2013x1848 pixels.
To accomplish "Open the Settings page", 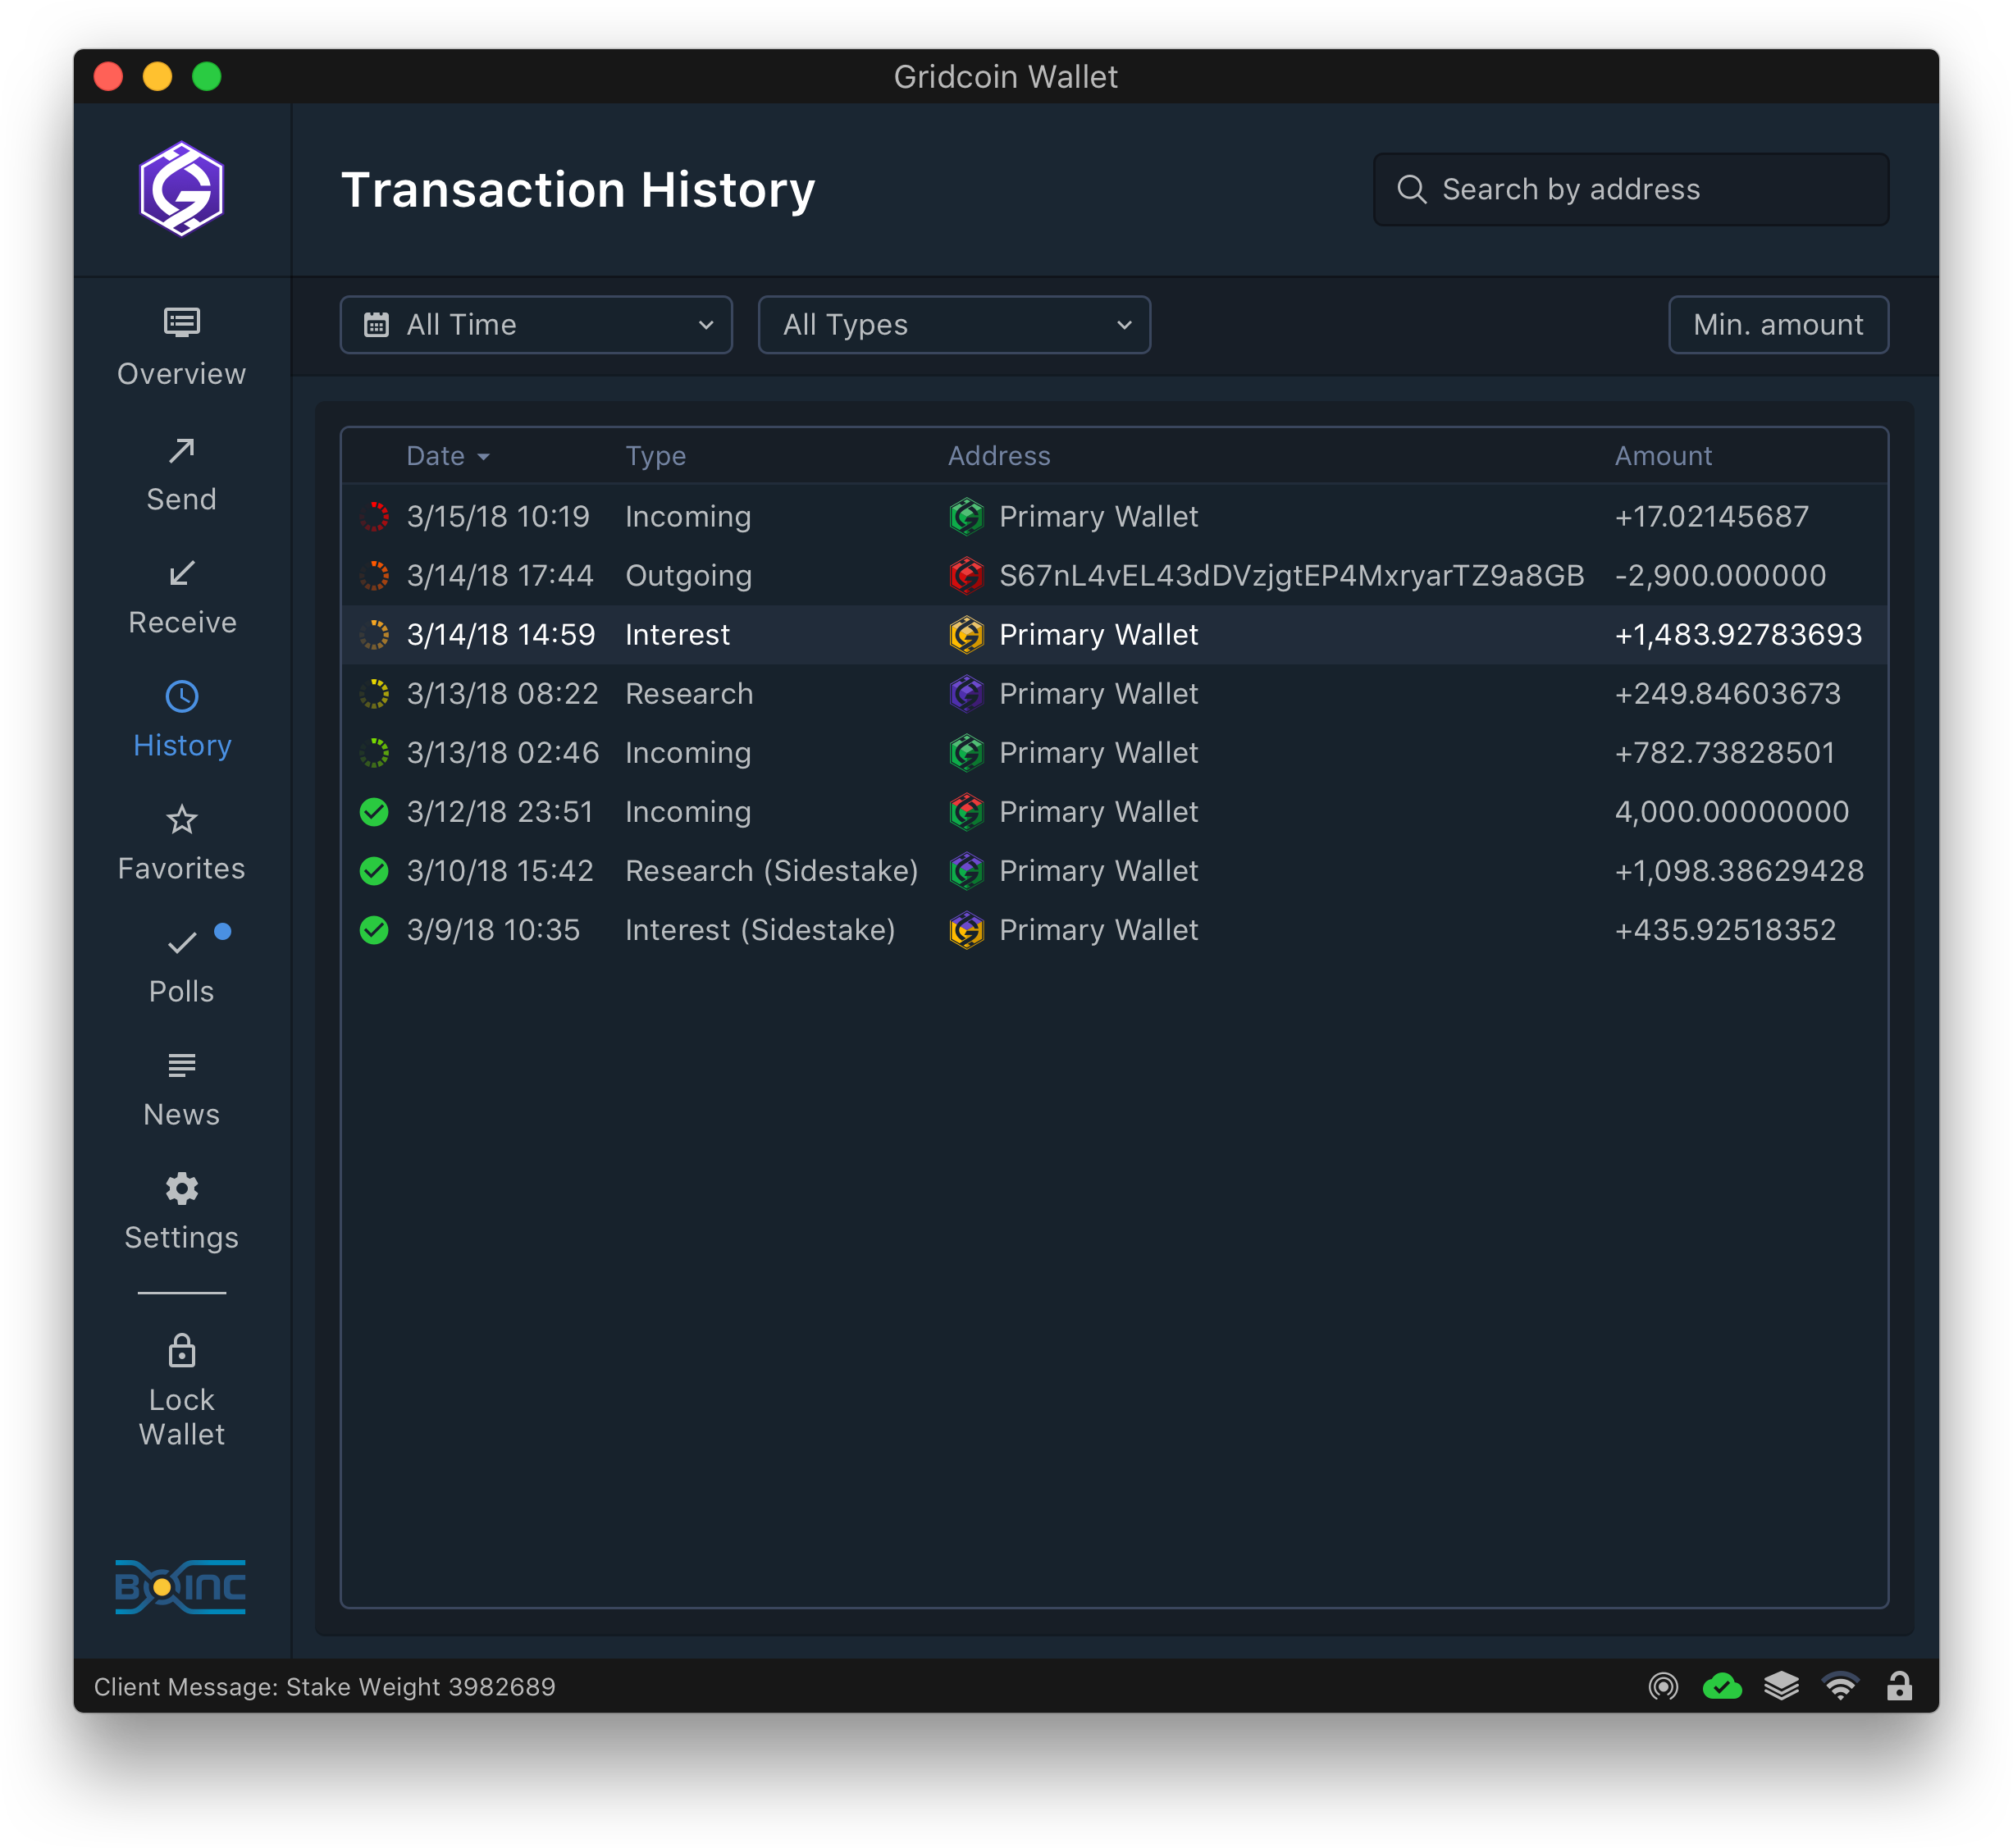I will pyautogui.click(x=181, y=1212).
